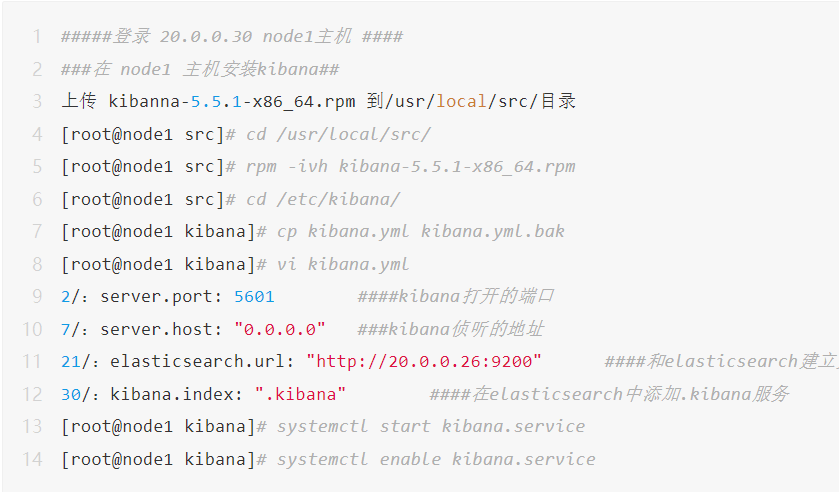
Task: Click the comment beside server.port
Action: (x=456, y=296)
